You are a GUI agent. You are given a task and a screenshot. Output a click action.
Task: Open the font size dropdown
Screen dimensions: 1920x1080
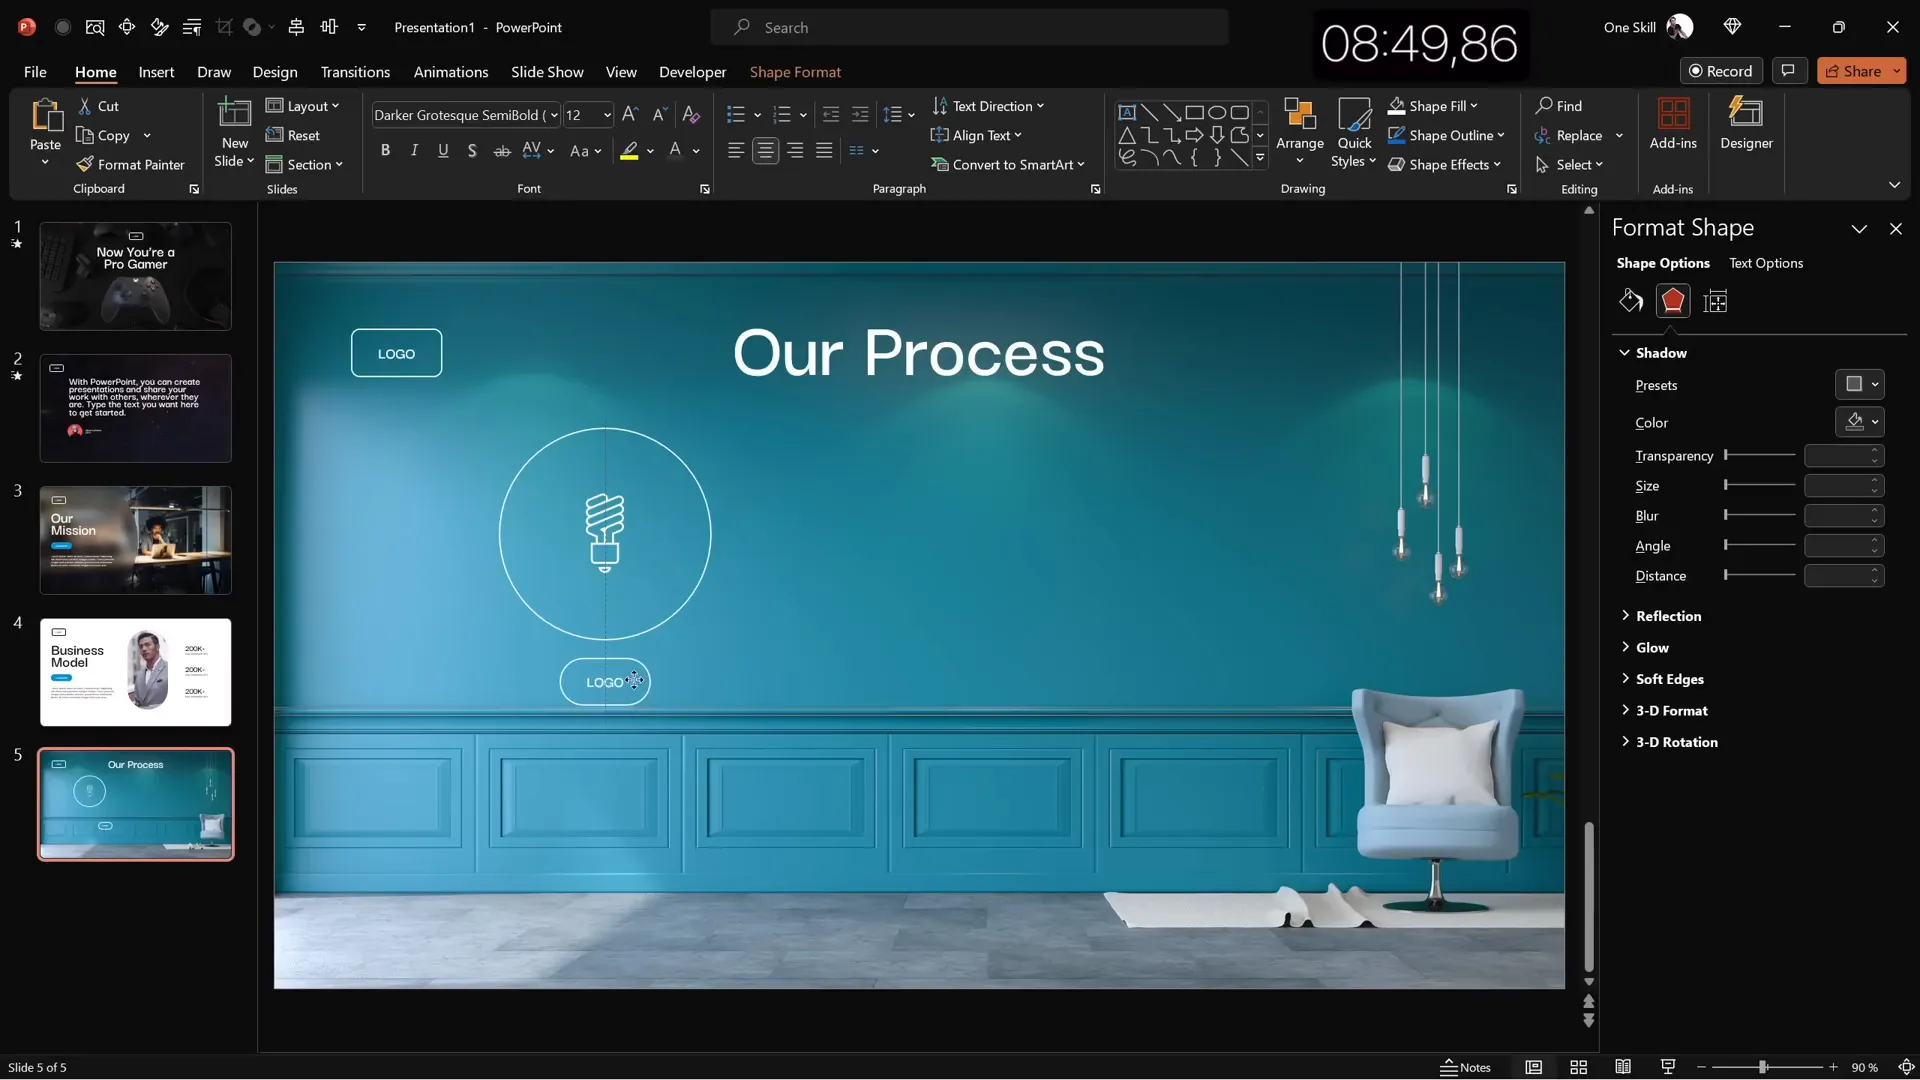tap(604, 115)
